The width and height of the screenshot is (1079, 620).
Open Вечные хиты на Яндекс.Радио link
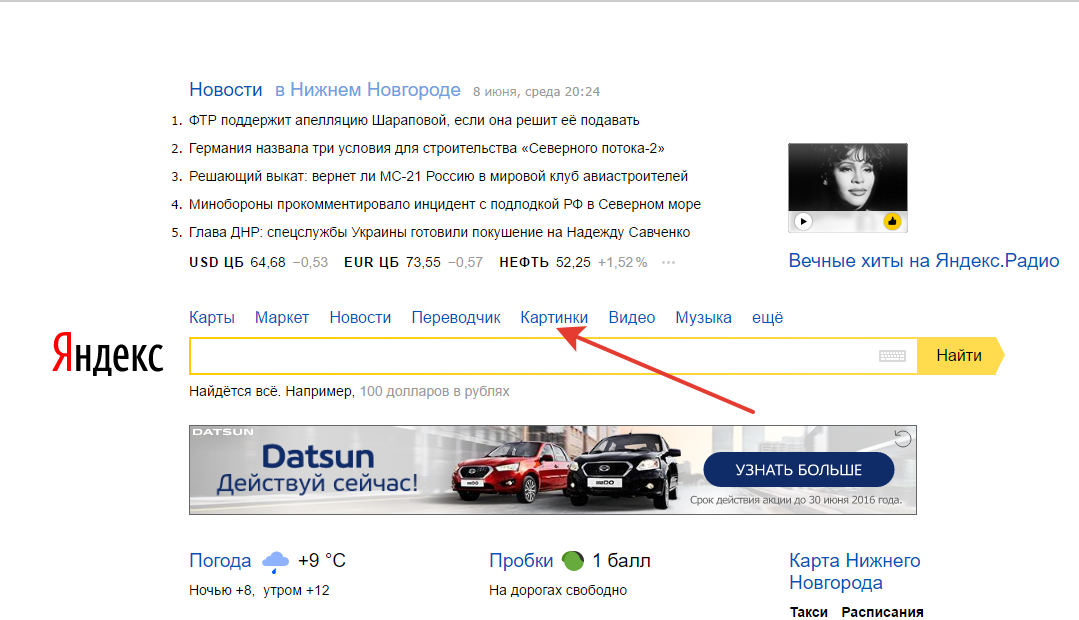click(923, 261)
